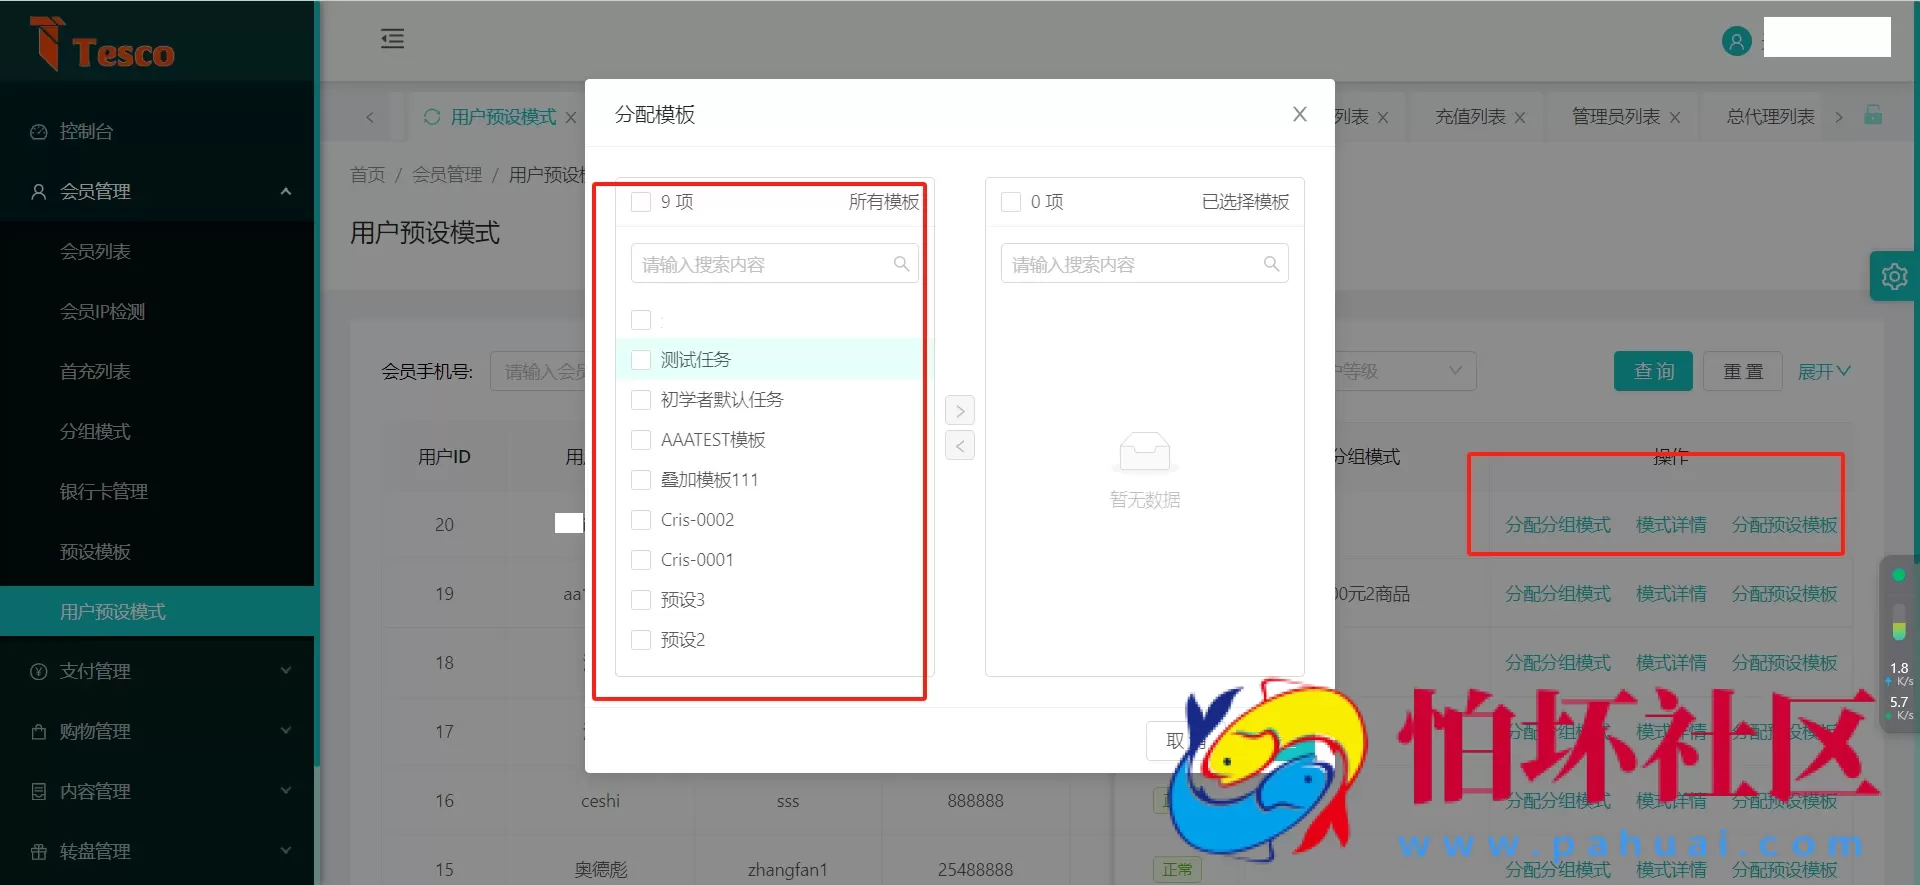Open the user avatar icon
The height and width of the screenshot is (885, 1920).
click(1736, 41)
